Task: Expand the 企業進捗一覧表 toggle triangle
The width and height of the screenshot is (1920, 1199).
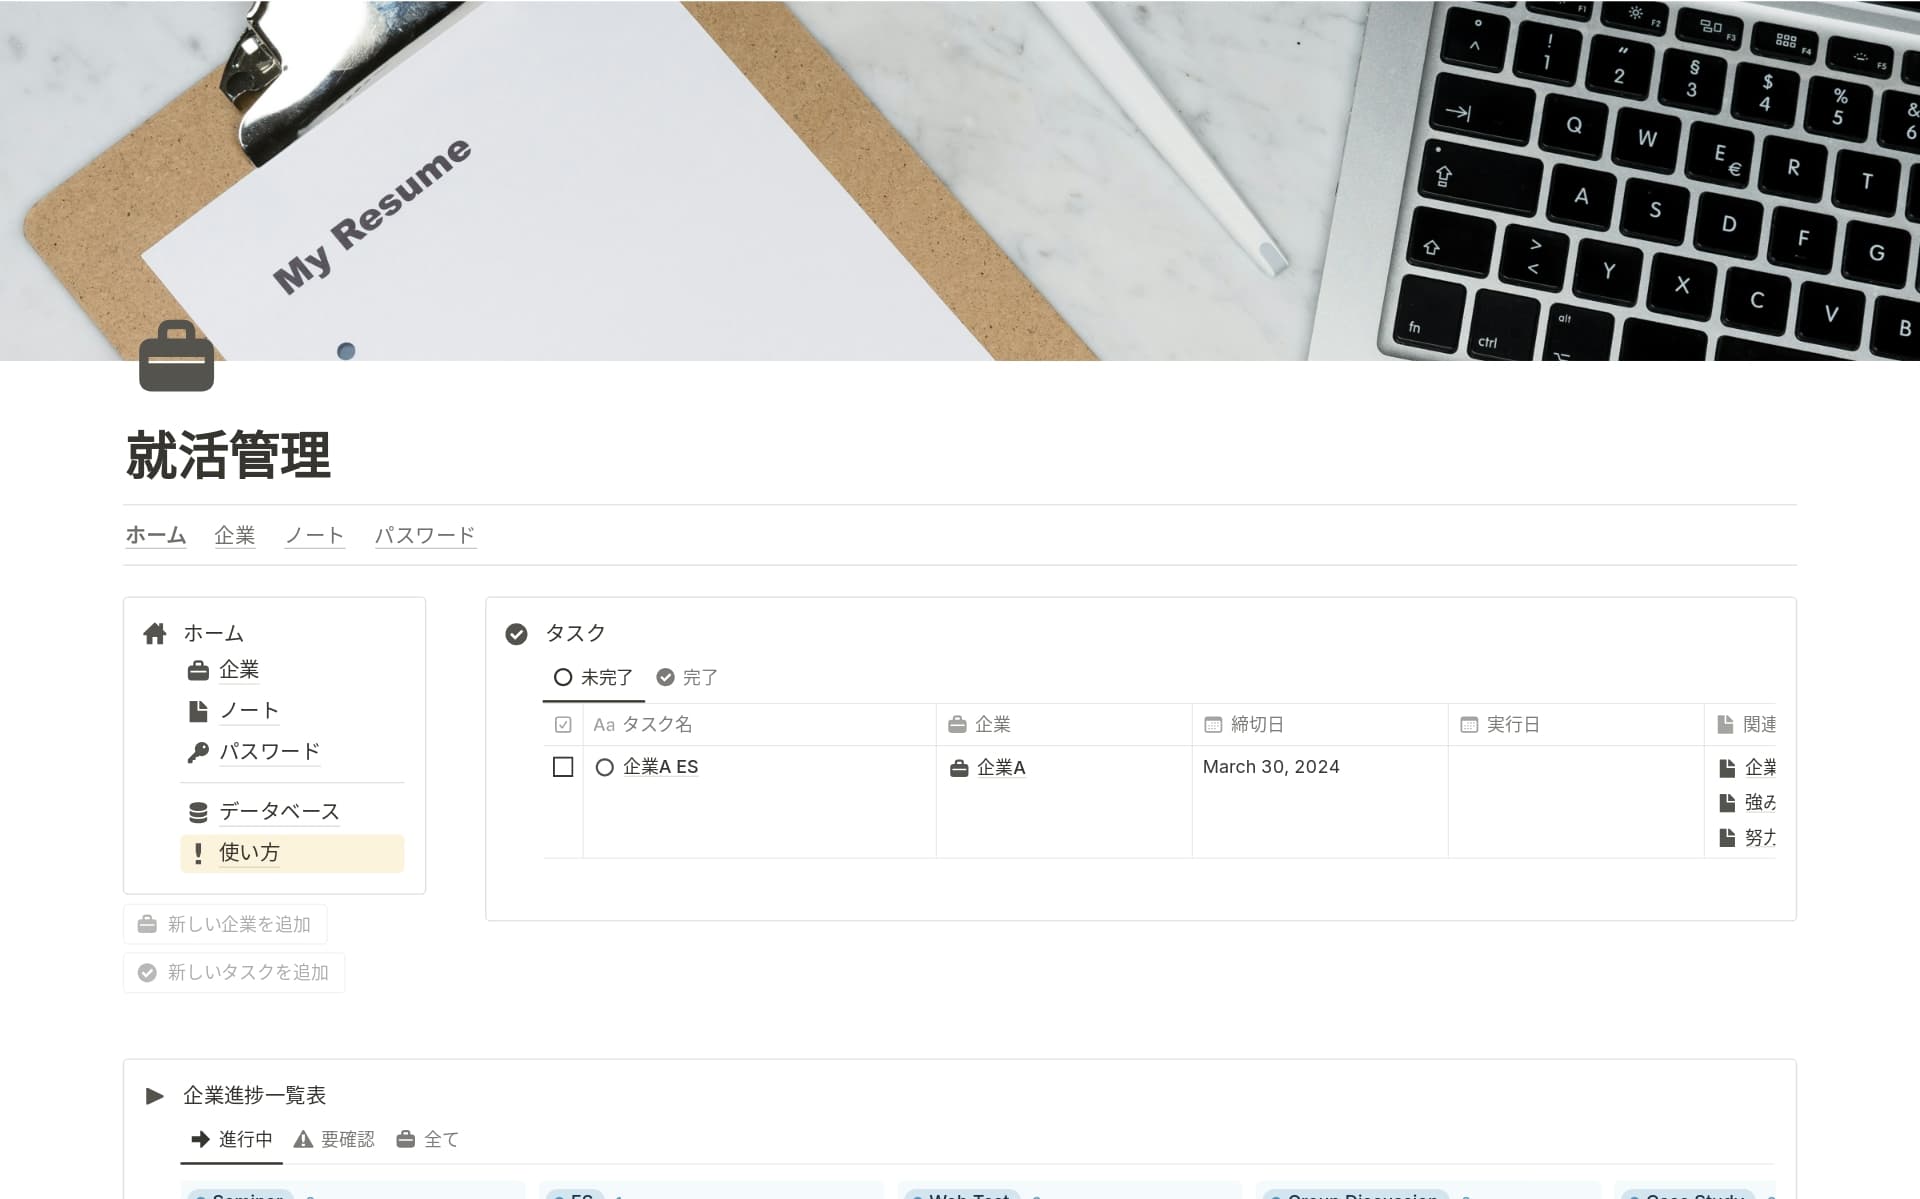Action: [155, 1096]
